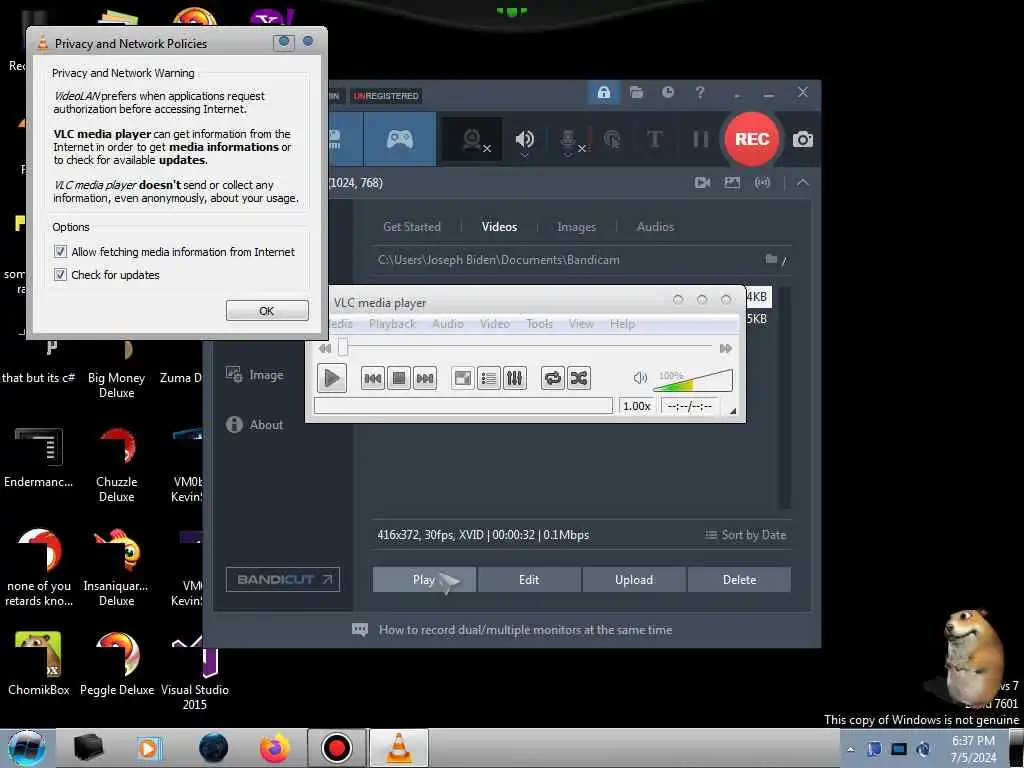Mute VLC with the speaker icon
1024x768 pixels.
coord(640,377)
